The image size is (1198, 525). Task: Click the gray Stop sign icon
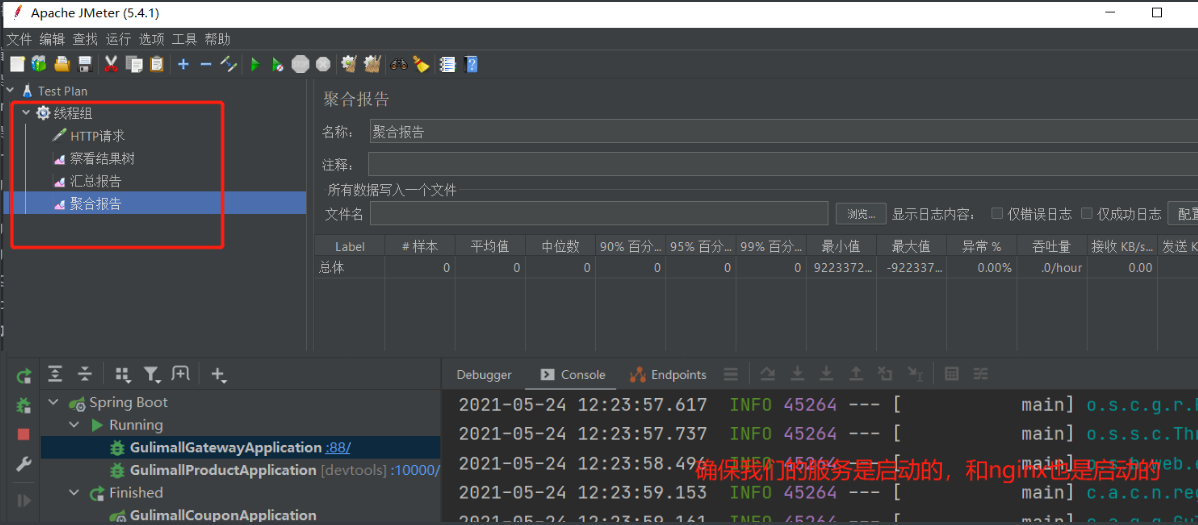pos(300,65)
